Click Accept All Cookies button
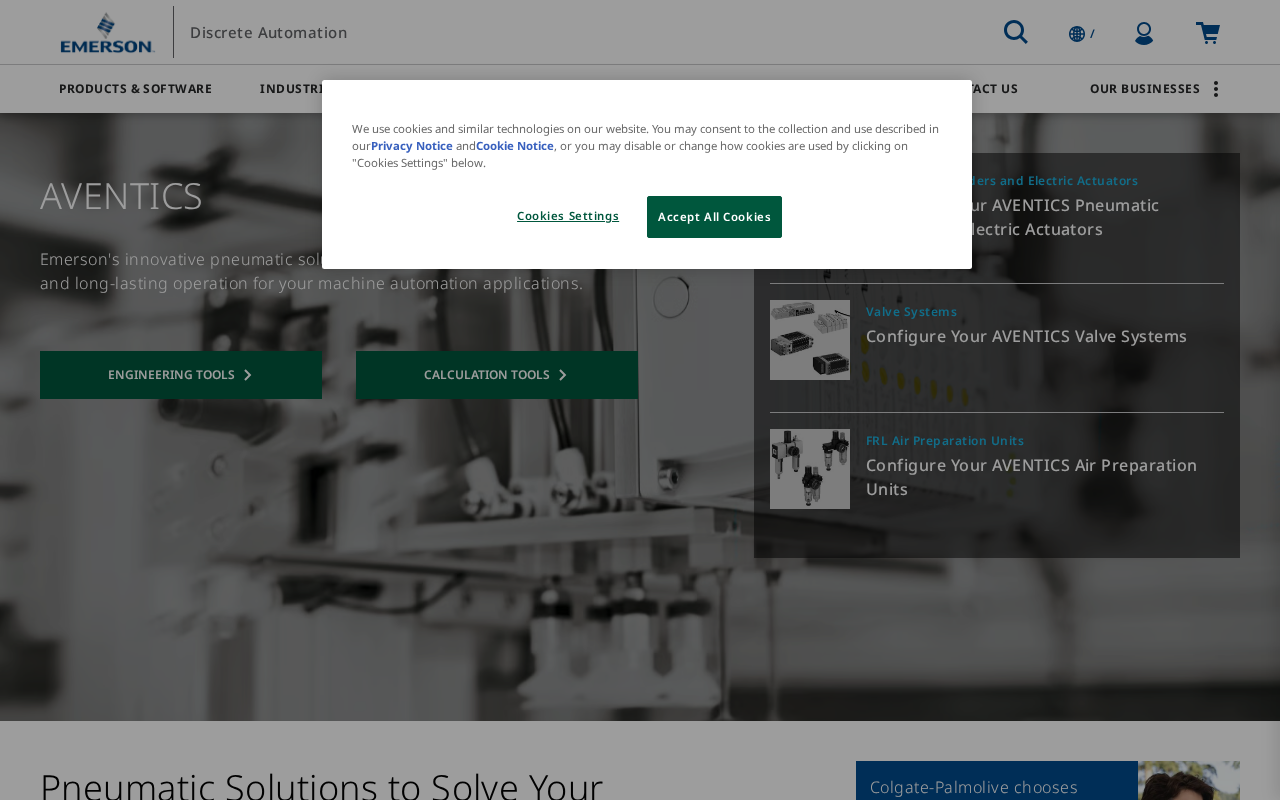Screen dimensions: 1280x800 (714, 217)
